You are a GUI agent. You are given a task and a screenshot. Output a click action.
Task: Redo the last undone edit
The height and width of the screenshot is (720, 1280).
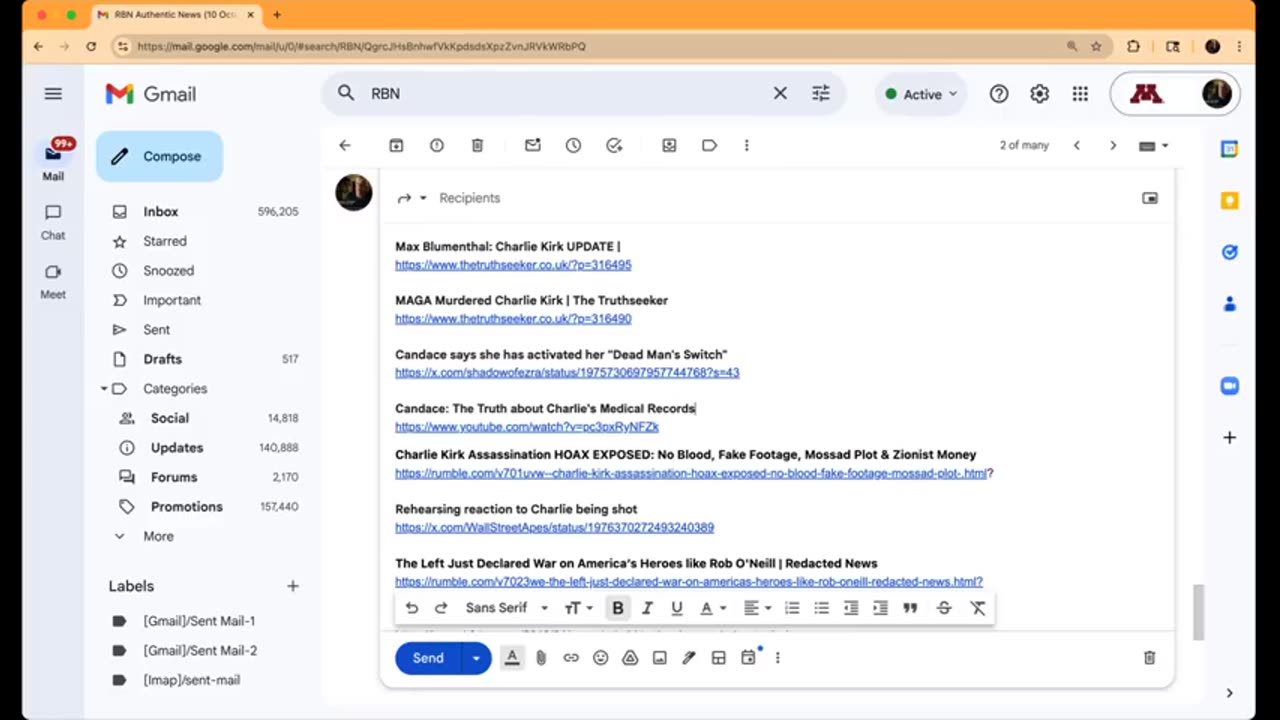coord(441,608)
